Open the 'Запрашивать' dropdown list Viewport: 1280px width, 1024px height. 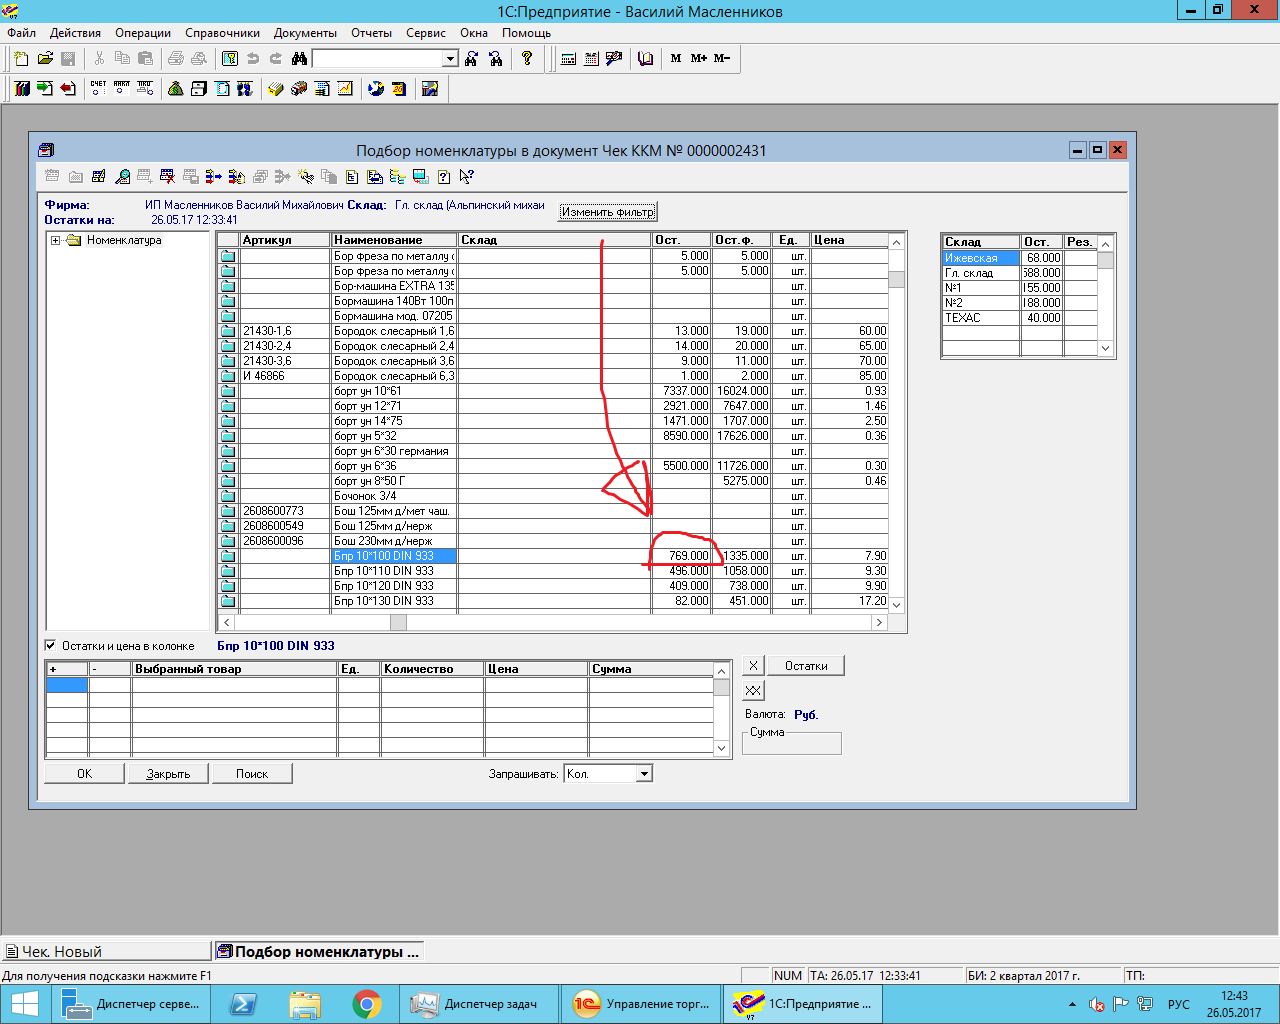coord(644,774)
